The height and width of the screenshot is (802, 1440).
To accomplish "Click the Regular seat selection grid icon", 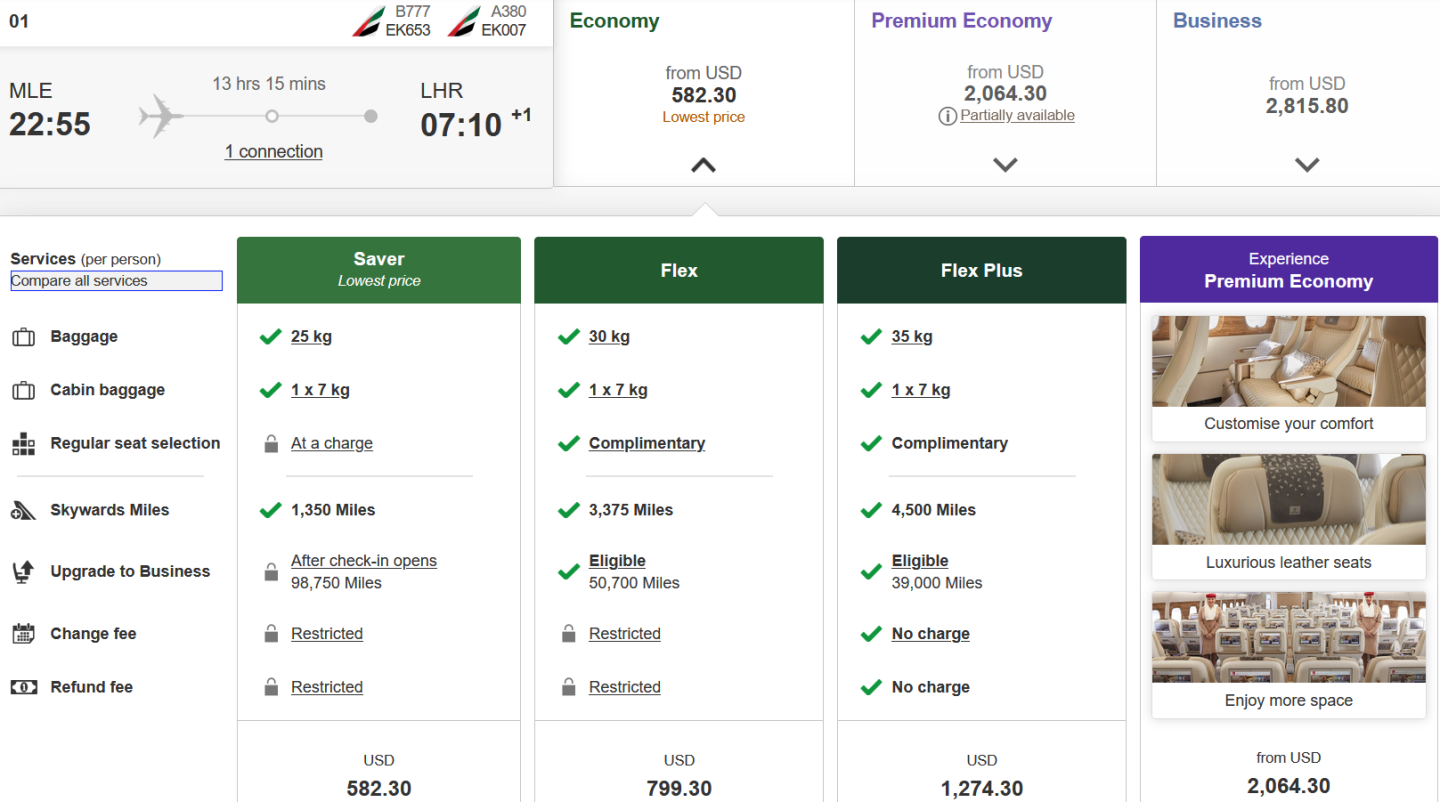I will (x=23, y=444).
